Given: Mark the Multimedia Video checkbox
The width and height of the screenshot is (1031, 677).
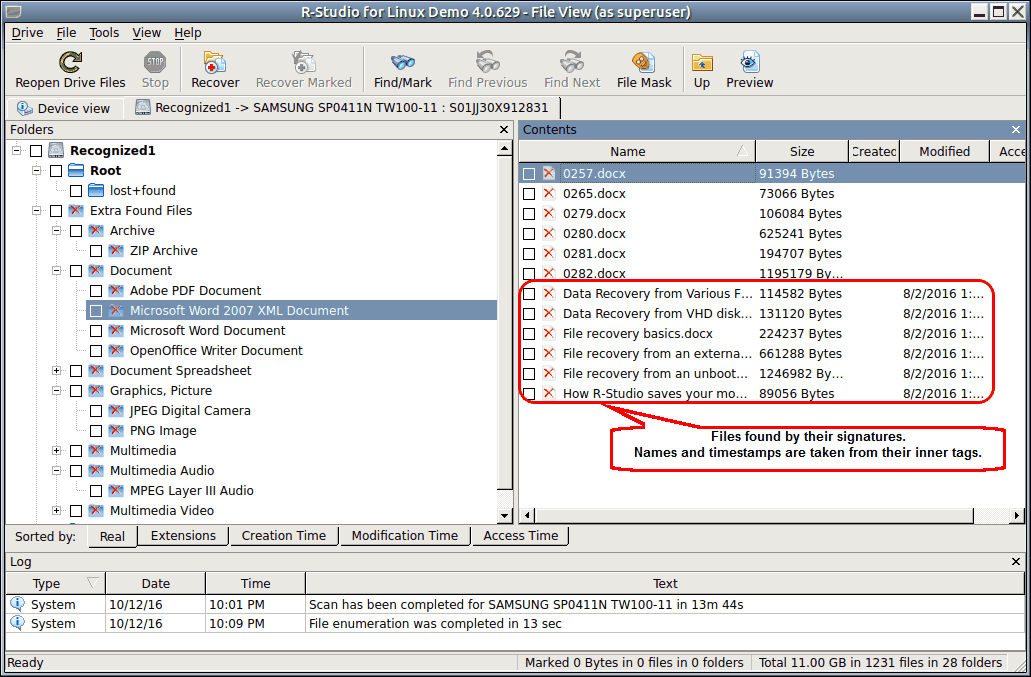Looking at the screenshot, I should [x=76, y=511].
